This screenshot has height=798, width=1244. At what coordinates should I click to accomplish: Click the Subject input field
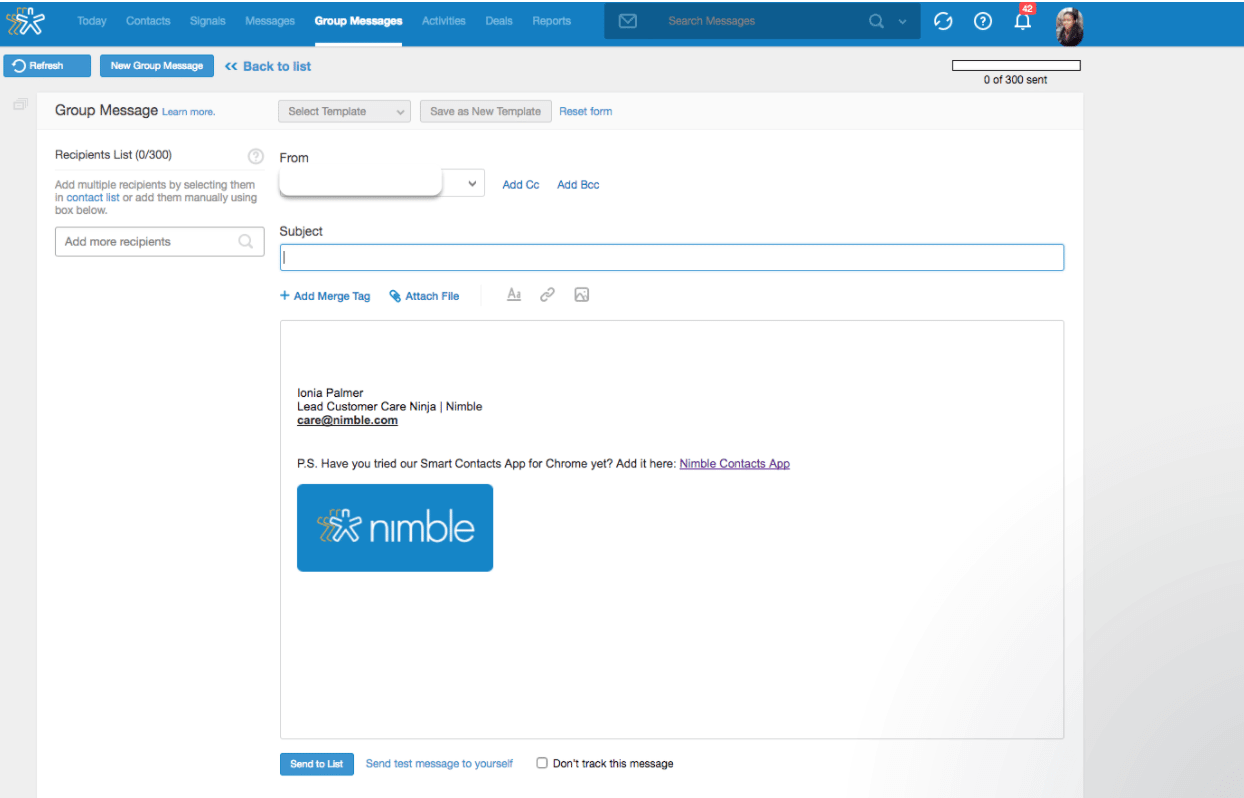671,257
